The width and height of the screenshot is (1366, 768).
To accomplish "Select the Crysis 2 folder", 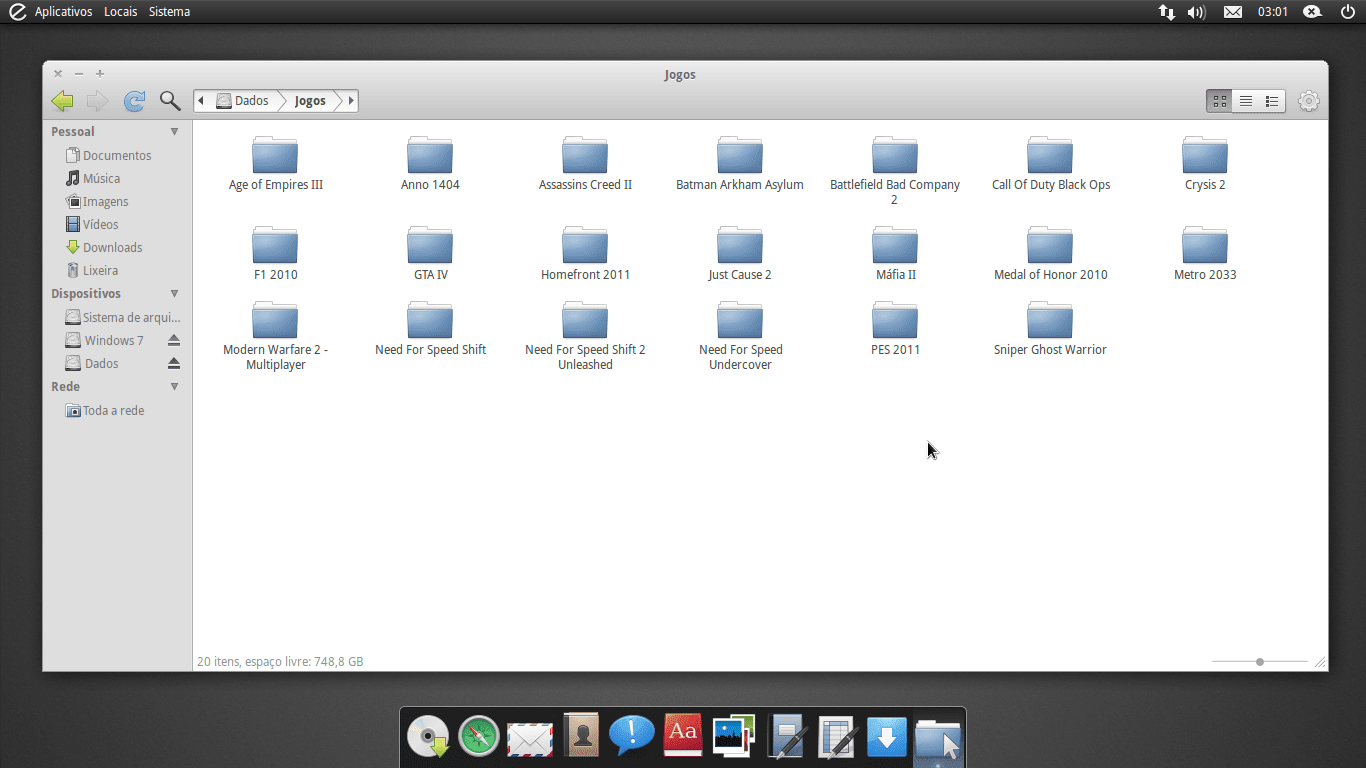I will click(x=1205, y=164).
